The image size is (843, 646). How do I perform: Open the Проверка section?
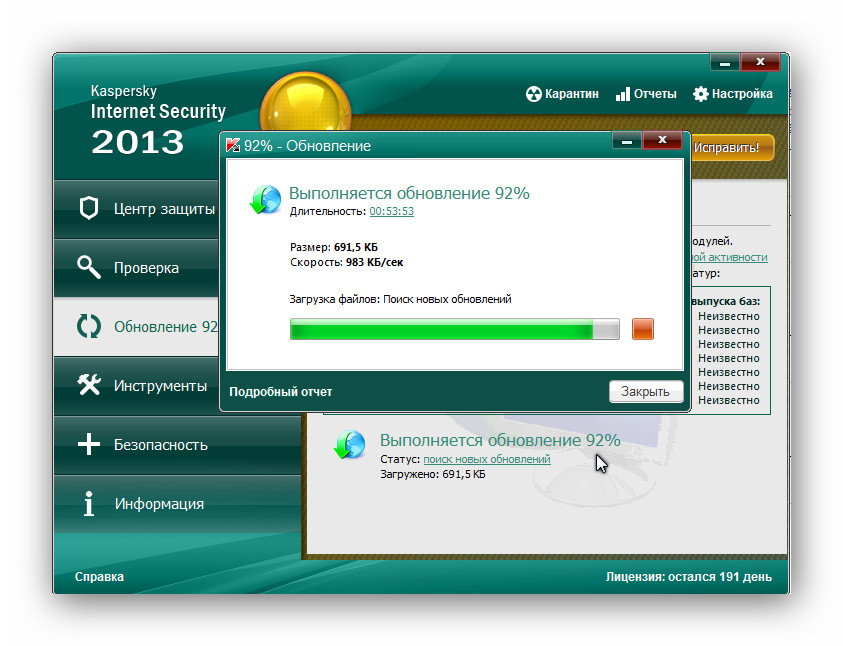coord(146,268)
